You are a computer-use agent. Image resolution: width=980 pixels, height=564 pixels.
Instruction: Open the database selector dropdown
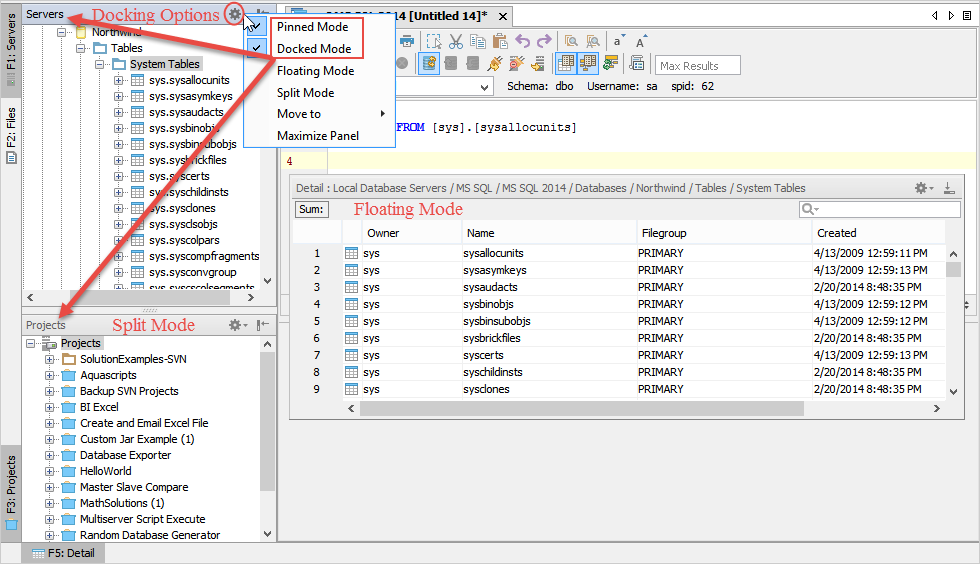pos(484,87)
